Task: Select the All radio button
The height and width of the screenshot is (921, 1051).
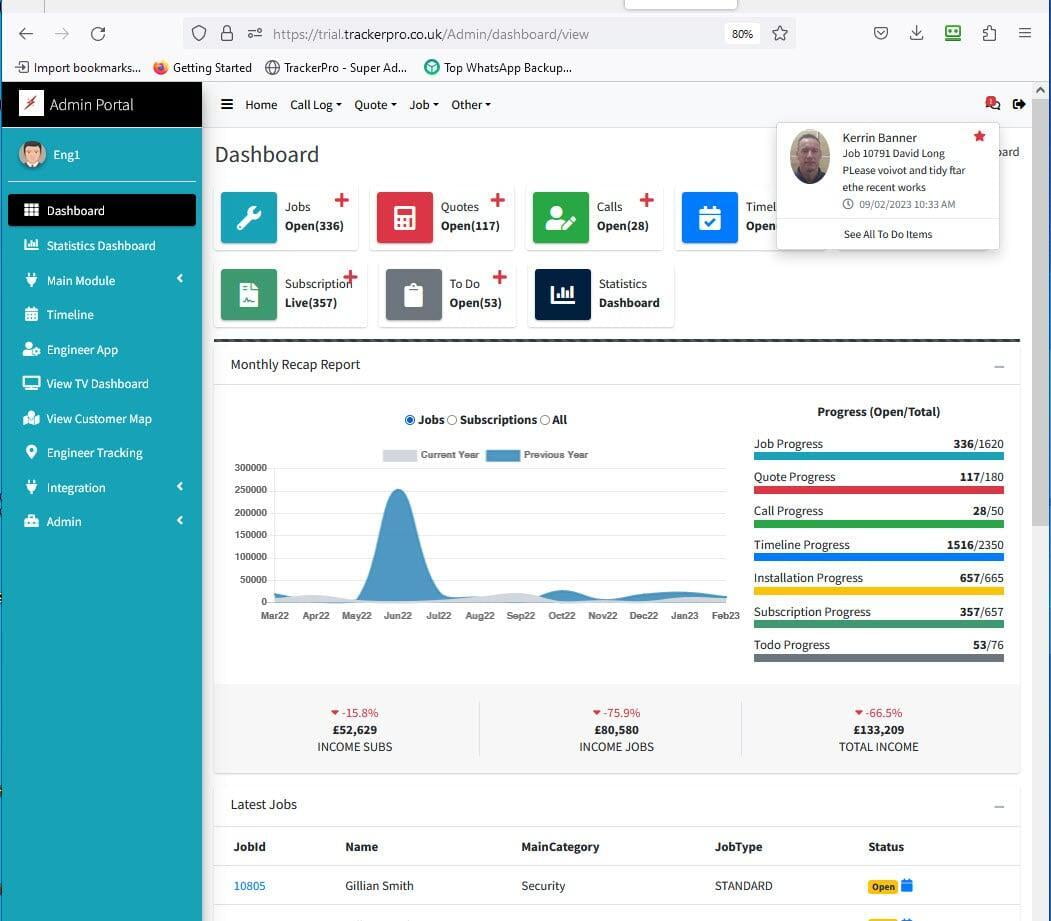Action: 545,420
